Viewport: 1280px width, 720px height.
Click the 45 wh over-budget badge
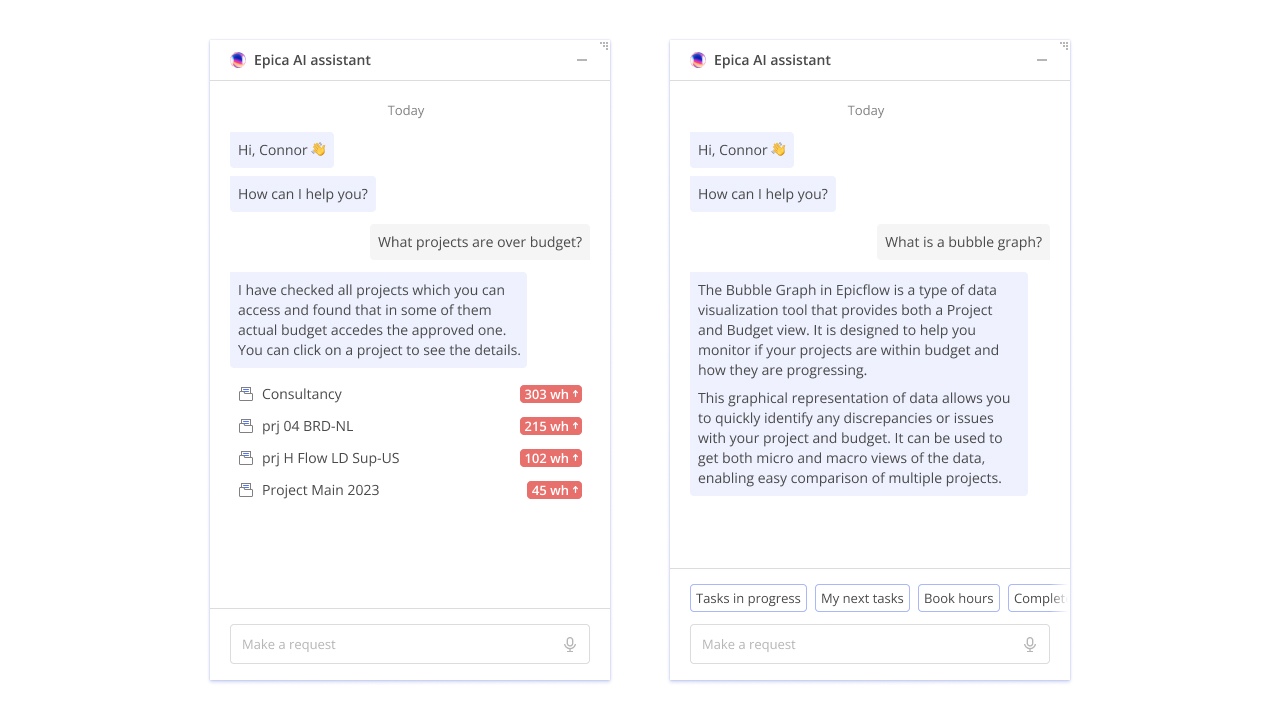click(554, 490)
